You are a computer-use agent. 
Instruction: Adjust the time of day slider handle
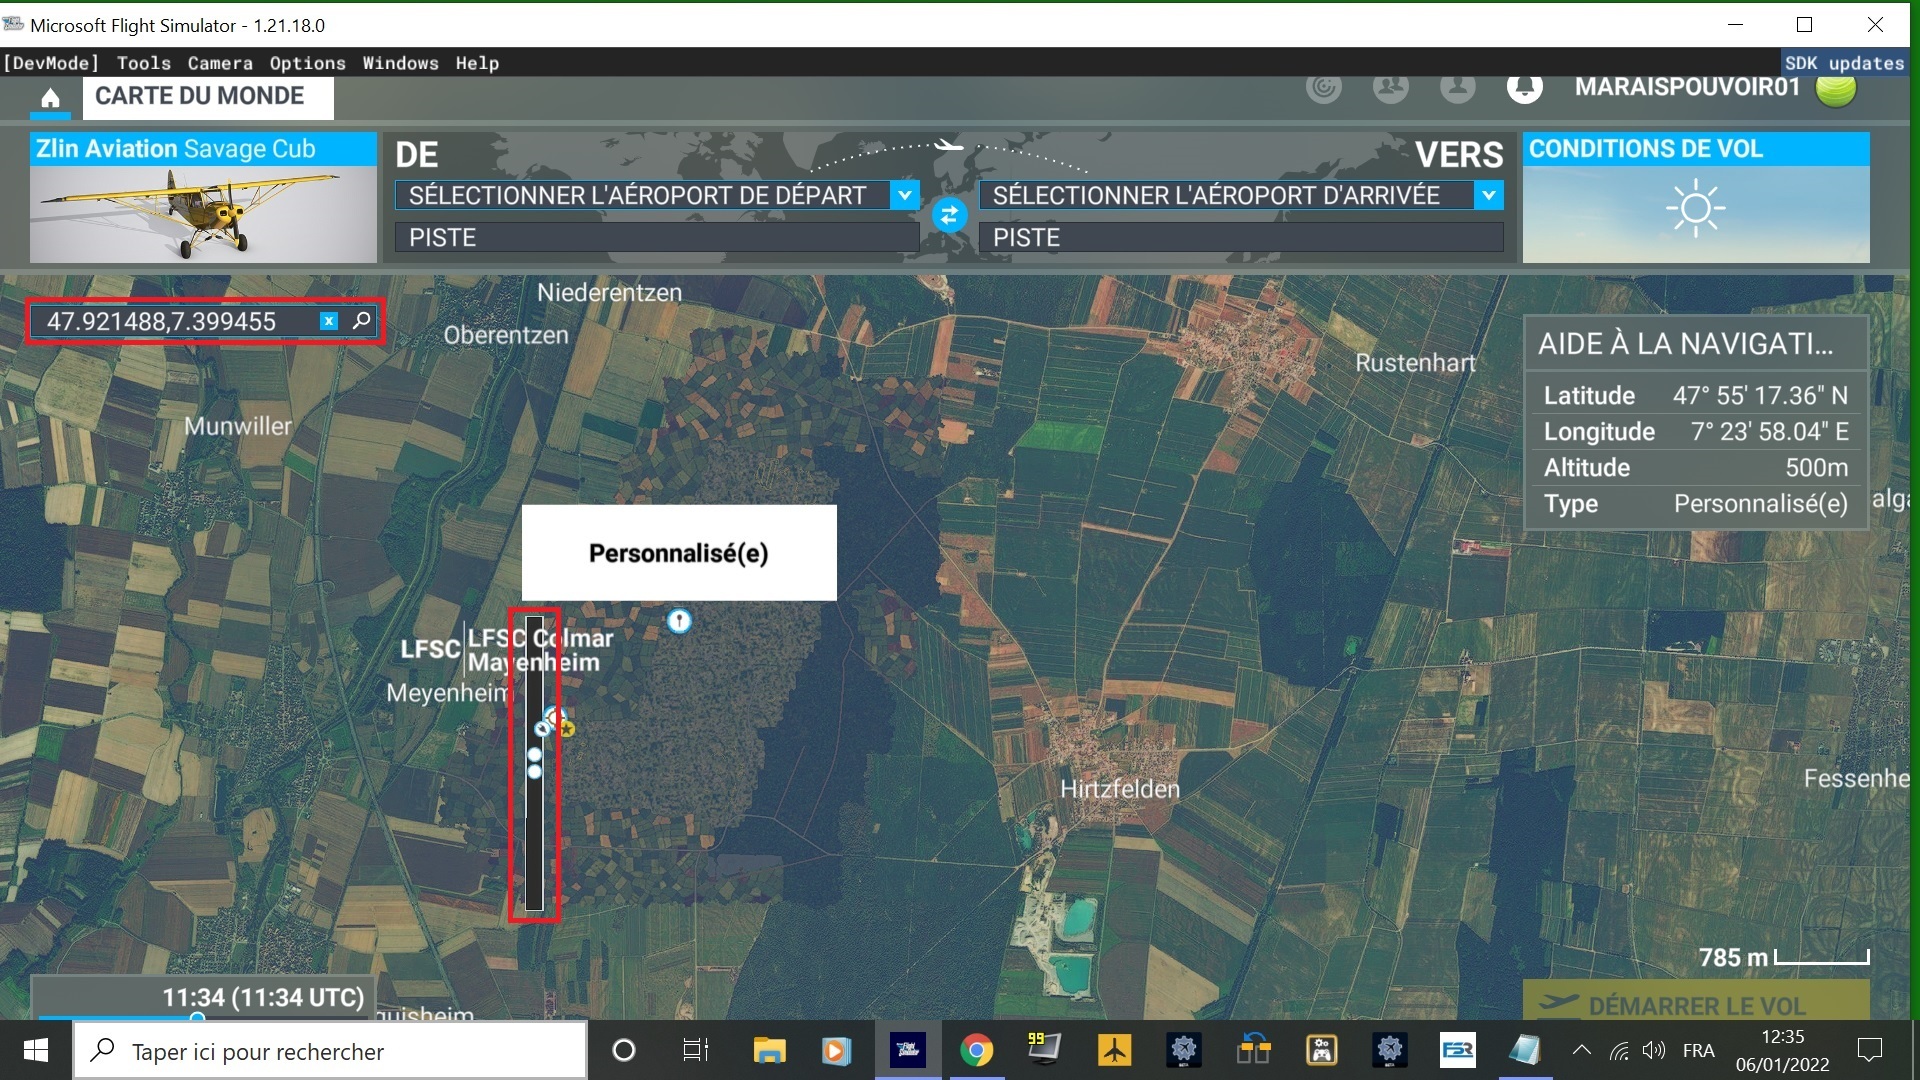(x=197, y=1017)
